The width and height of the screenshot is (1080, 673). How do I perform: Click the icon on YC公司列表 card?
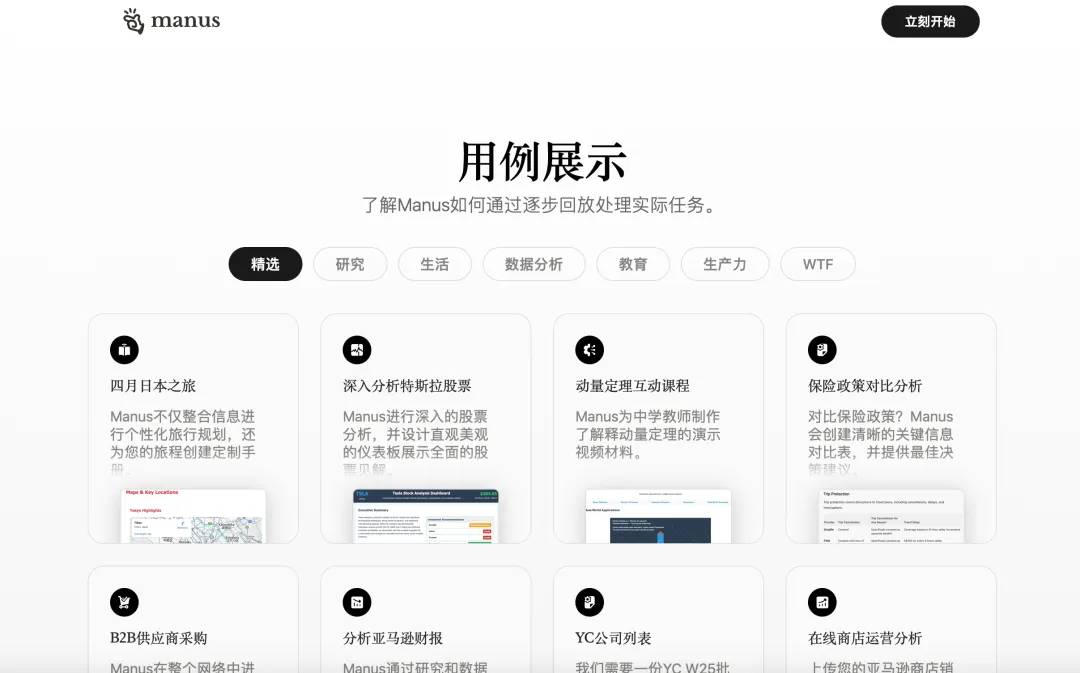590,602
